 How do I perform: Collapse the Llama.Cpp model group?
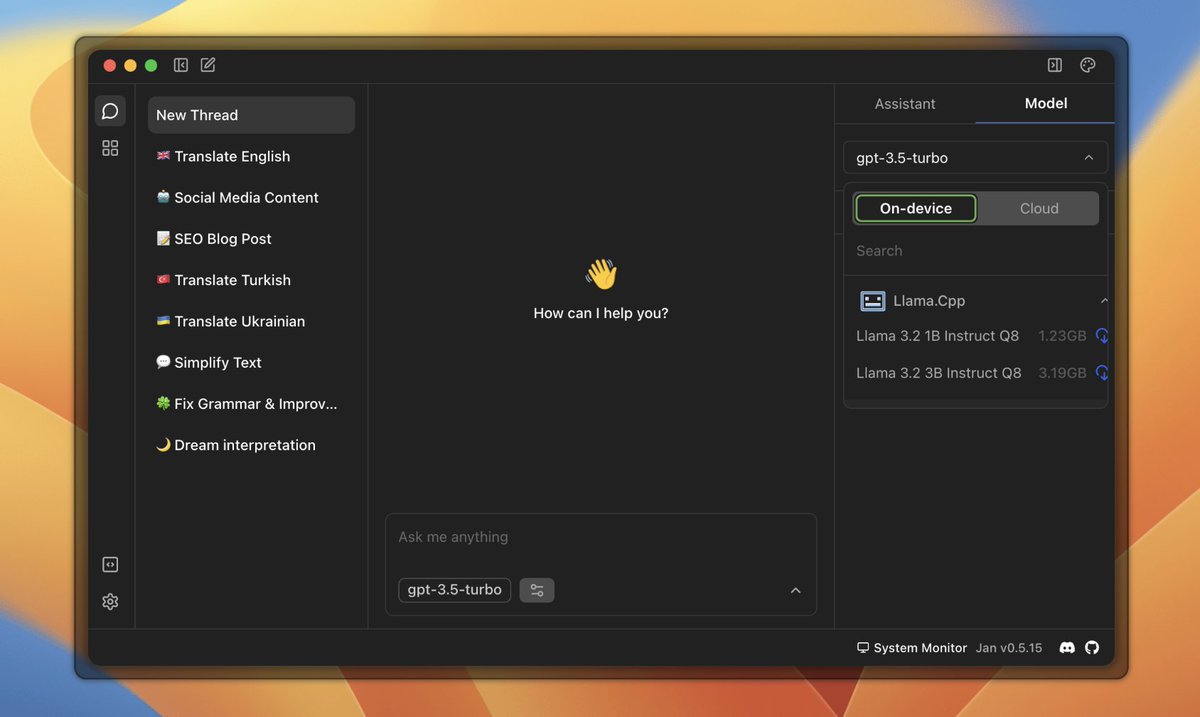point(1104,301)
